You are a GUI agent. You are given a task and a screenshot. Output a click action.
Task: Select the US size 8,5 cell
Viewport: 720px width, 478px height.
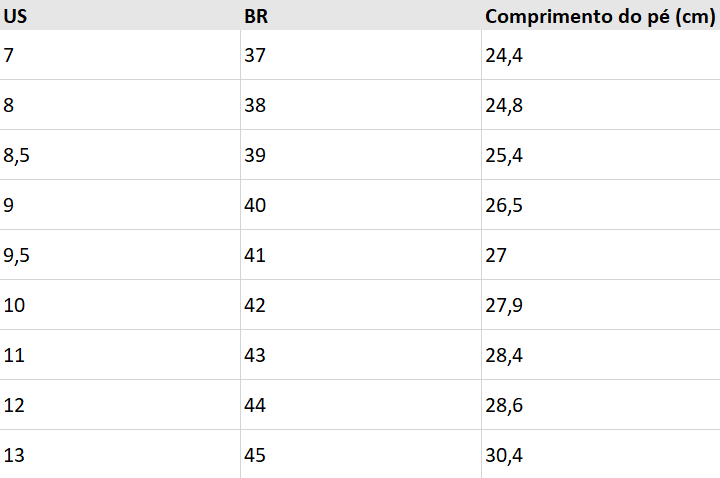click(17, 155)
